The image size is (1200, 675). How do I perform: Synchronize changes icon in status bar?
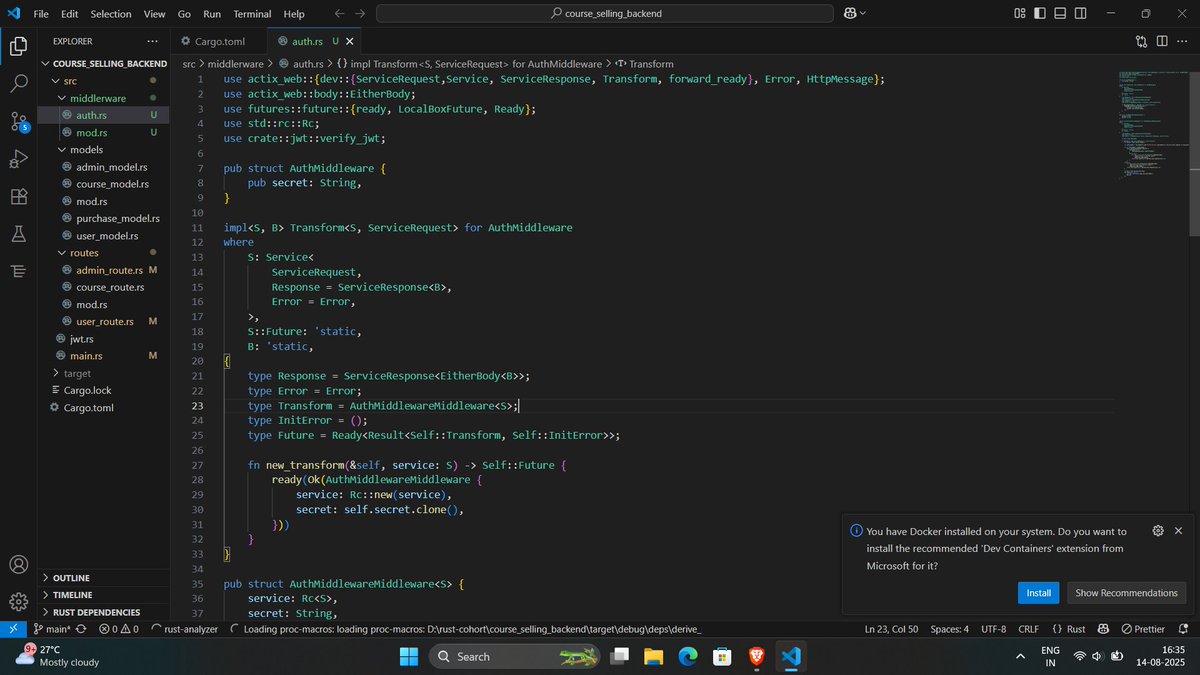tap(82, 629)
